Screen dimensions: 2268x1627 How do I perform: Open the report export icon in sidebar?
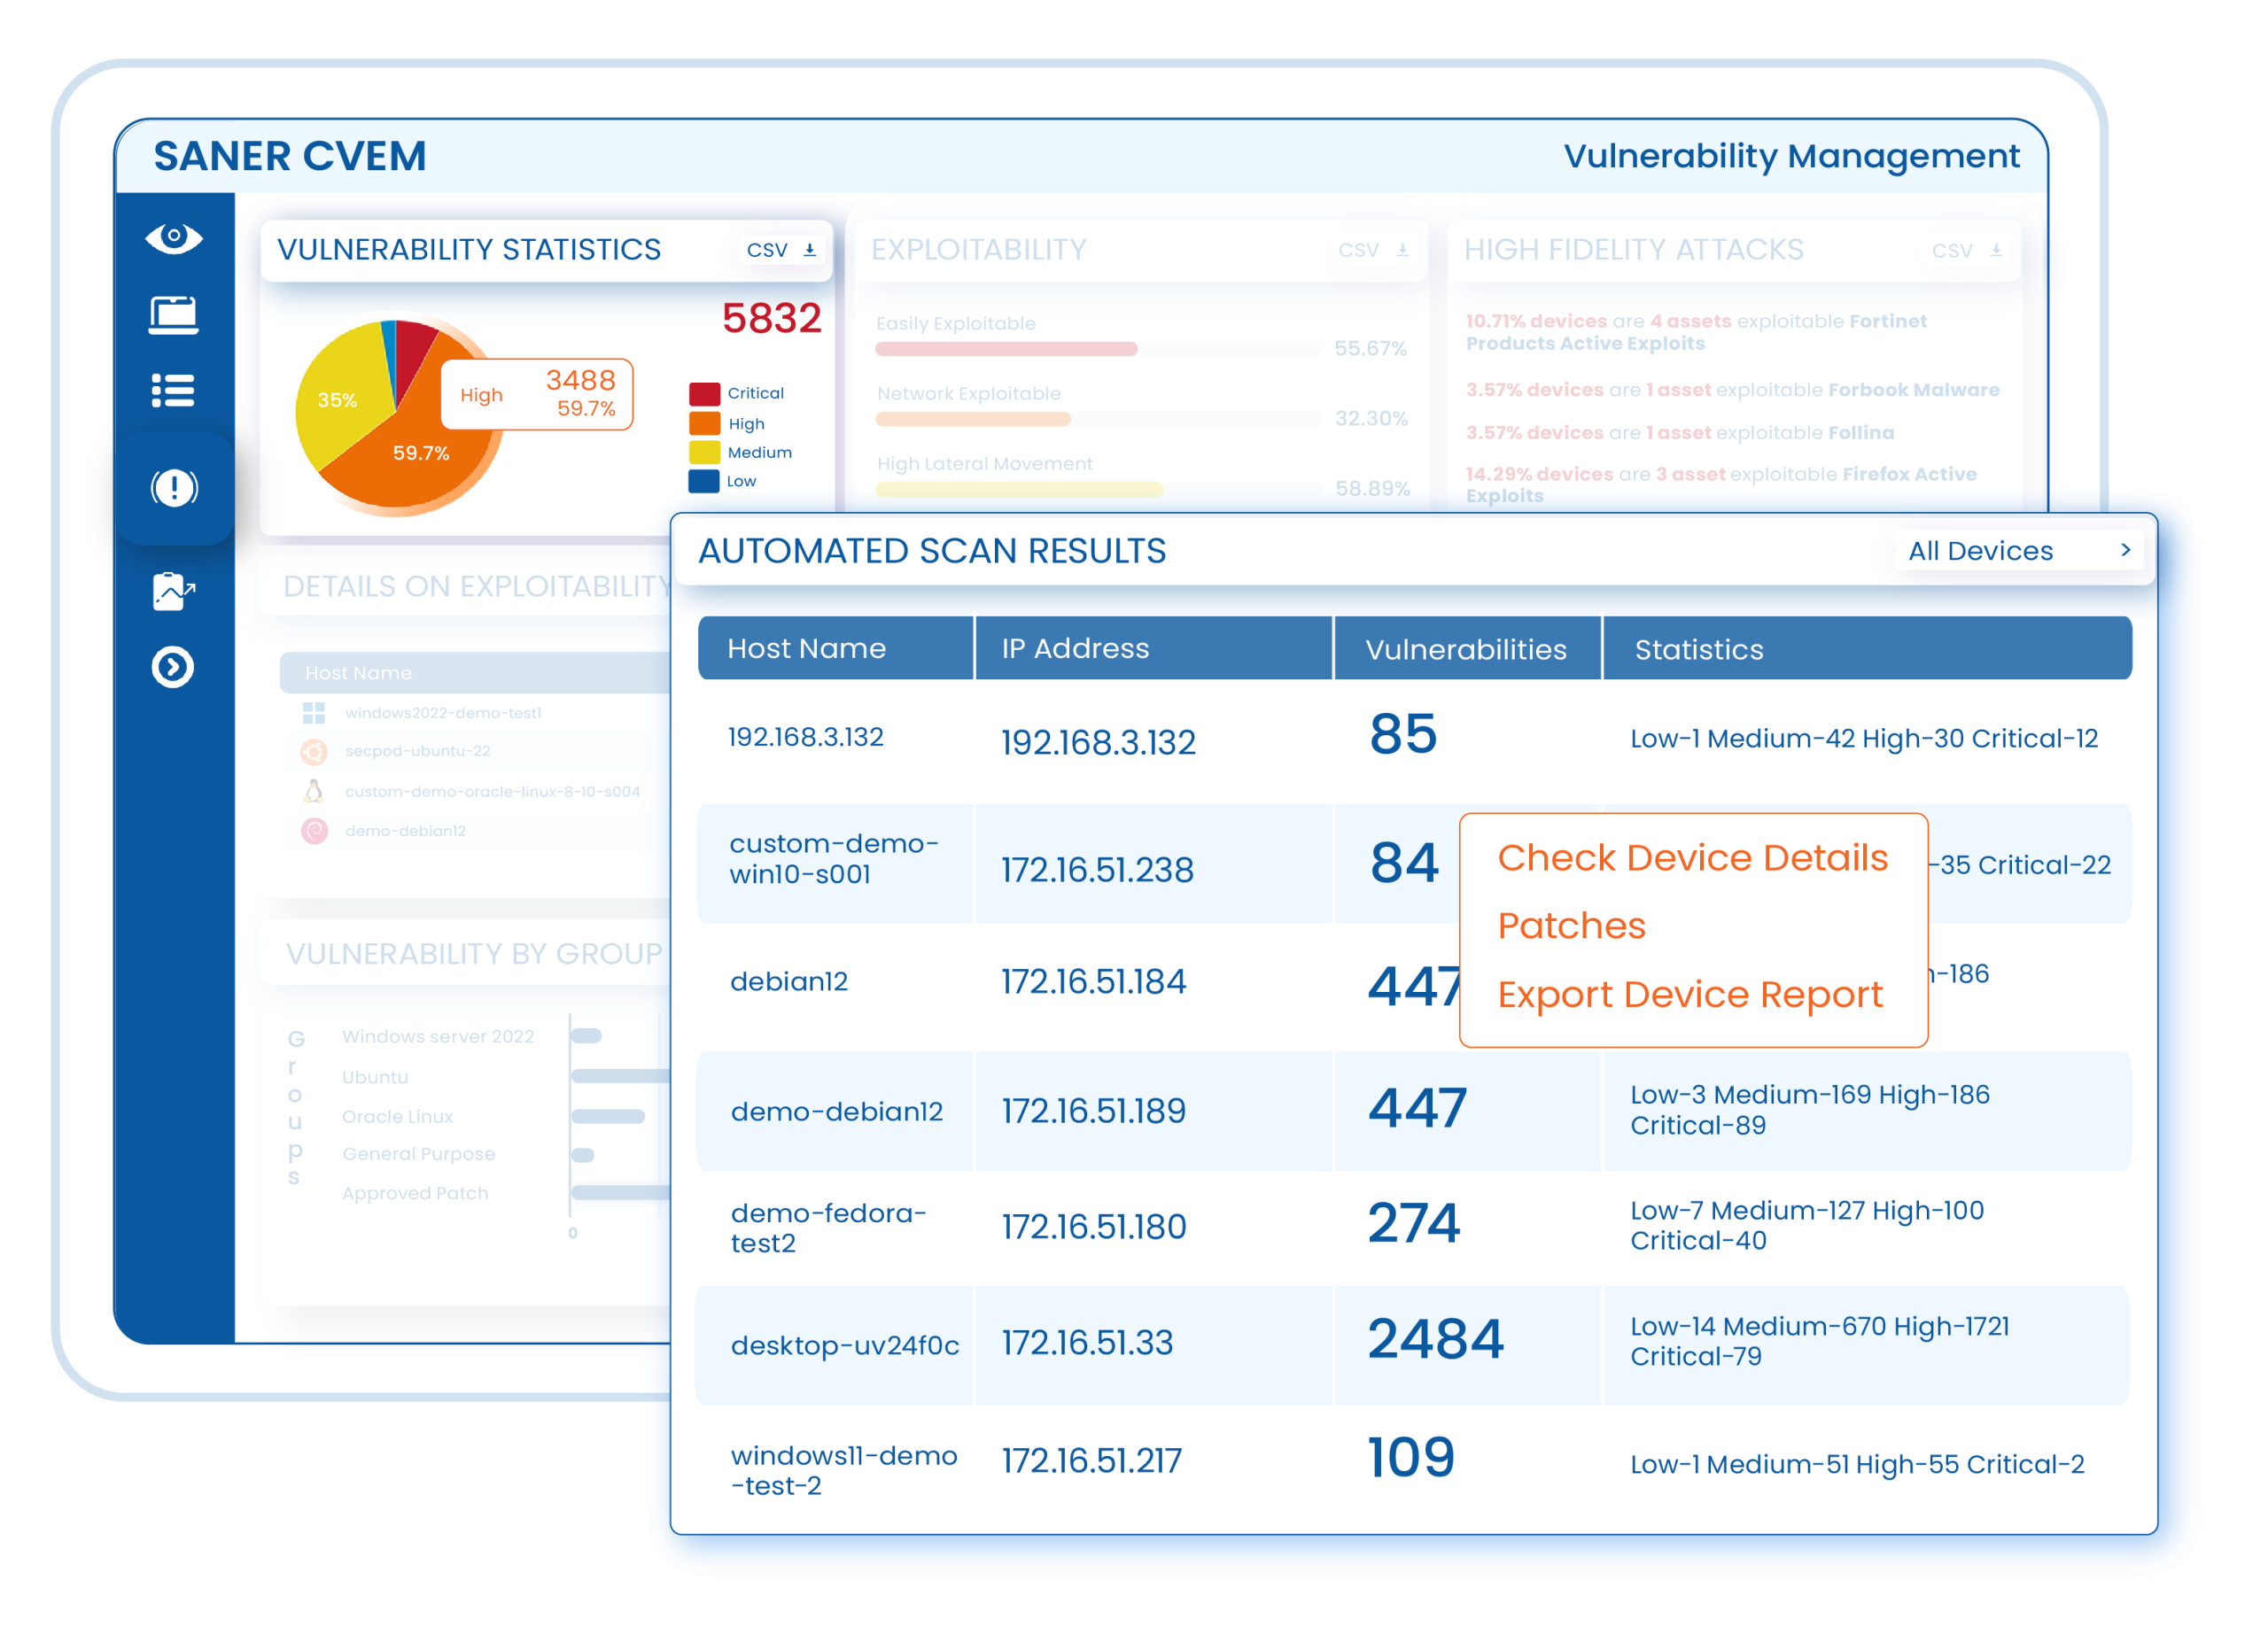(x=173, y=591)
